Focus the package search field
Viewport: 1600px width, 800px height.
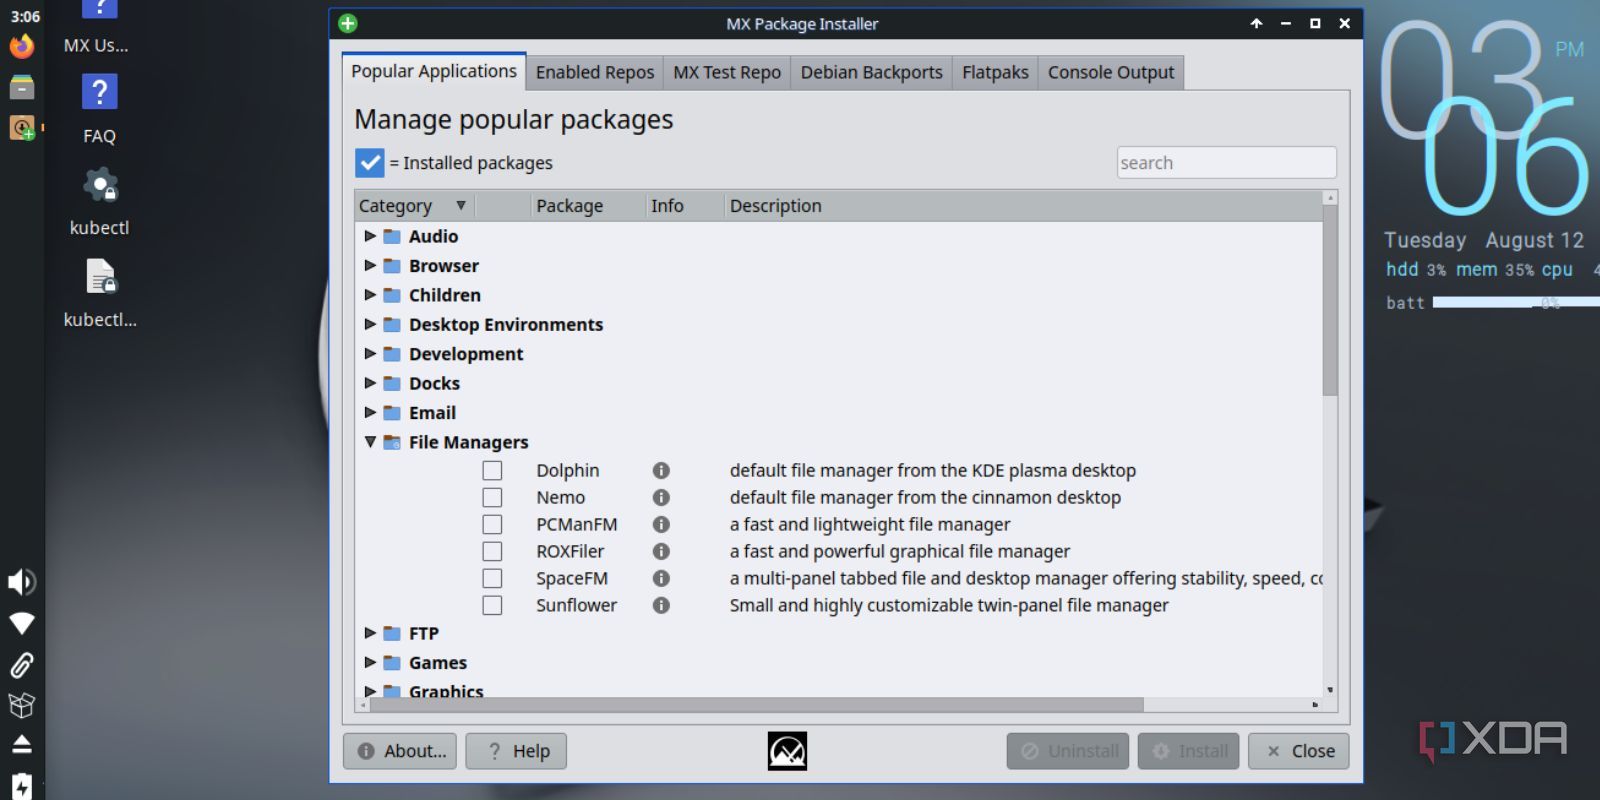1226,163
